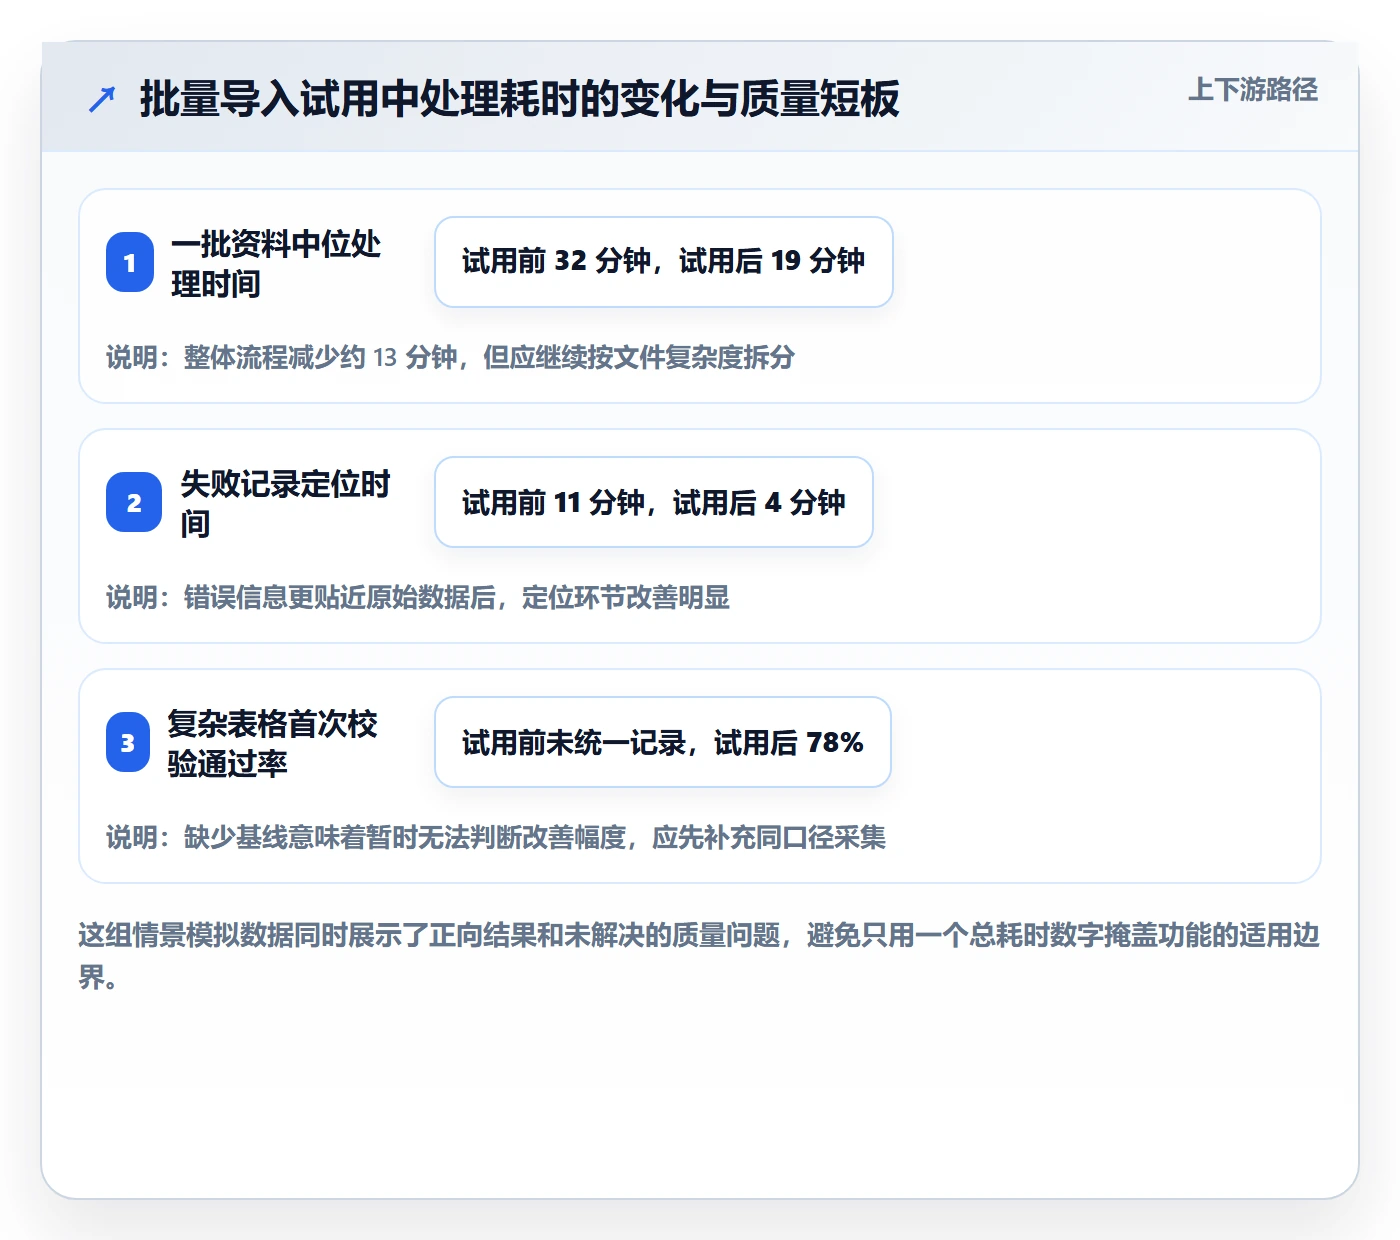The height and width of the screenshot is (1240, 1400).
Task: Click the note 缺少基线意味着暂时无法判断改善幅度
Action: click(496, 837)
